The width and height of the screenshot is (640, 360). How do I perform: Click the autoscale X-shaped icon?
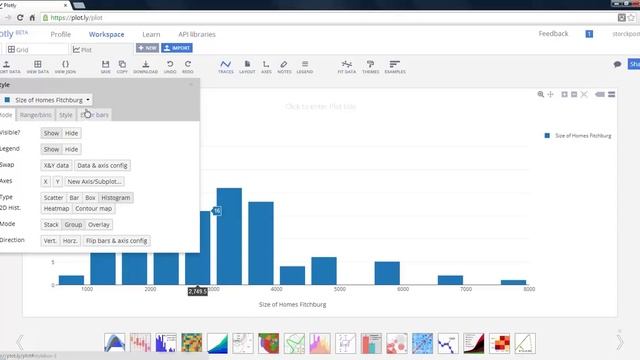tap(584, 94)
